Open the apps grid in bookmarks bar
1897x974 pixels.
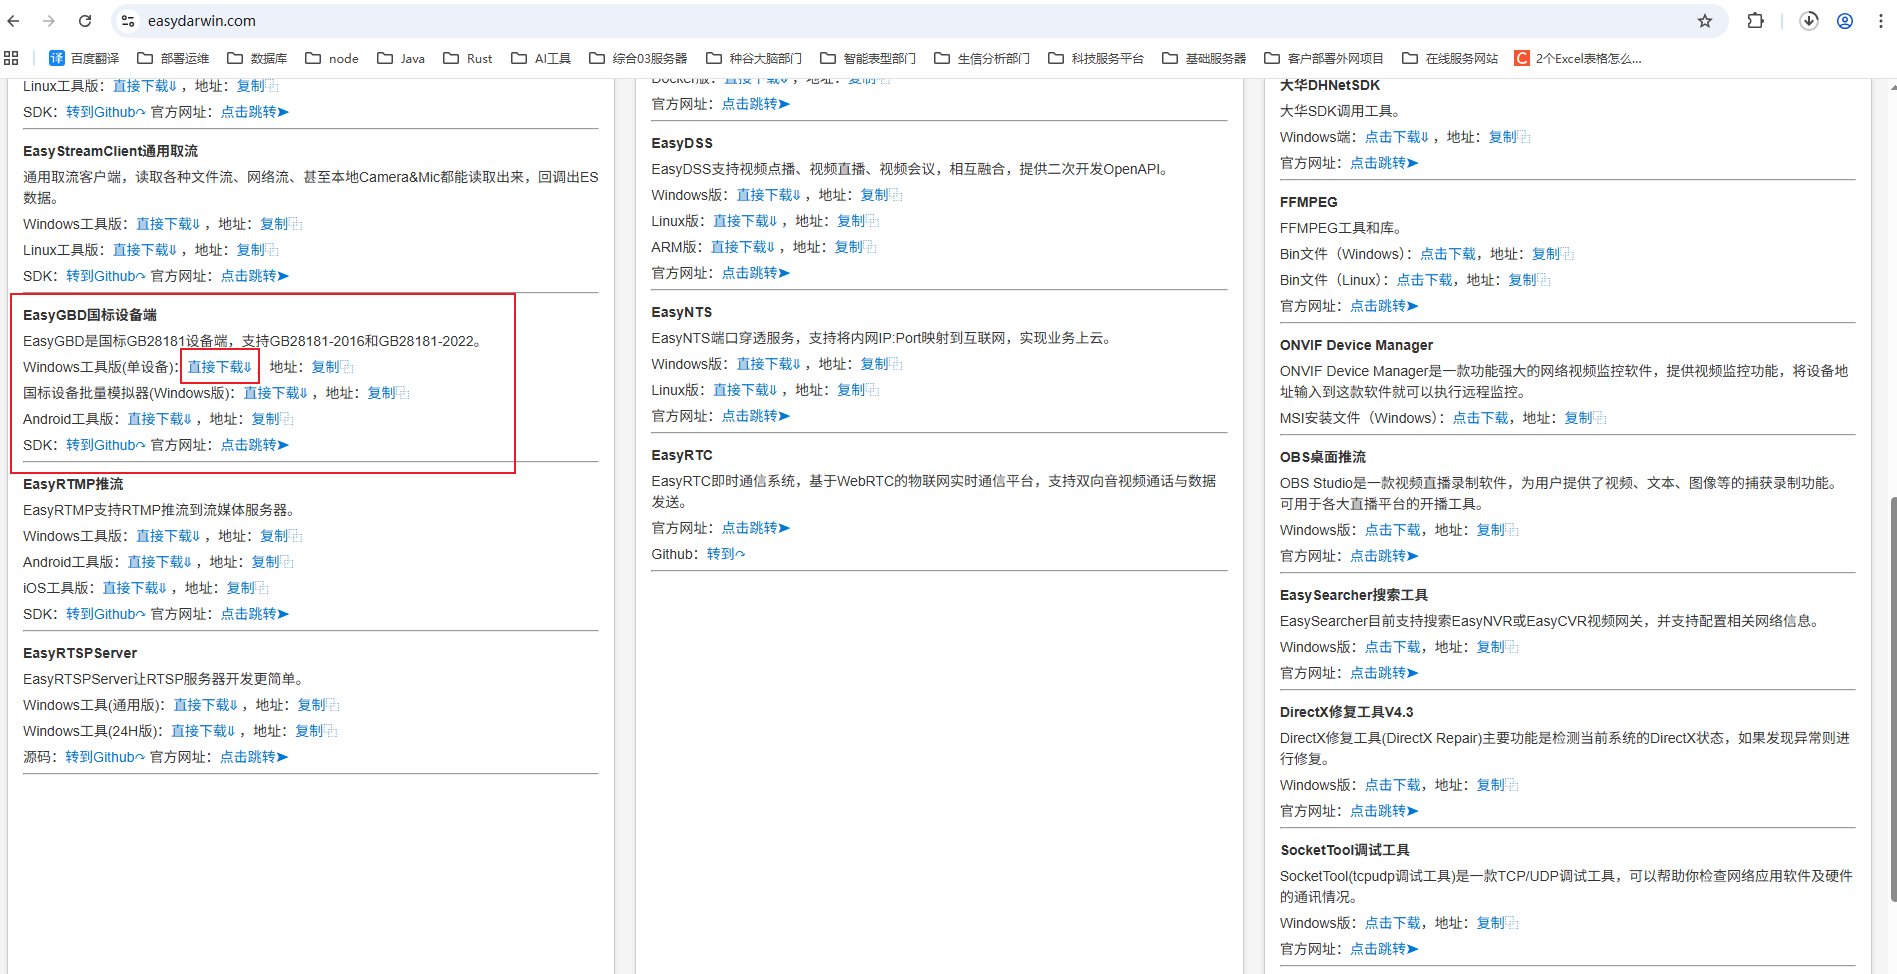pos(12,58)
